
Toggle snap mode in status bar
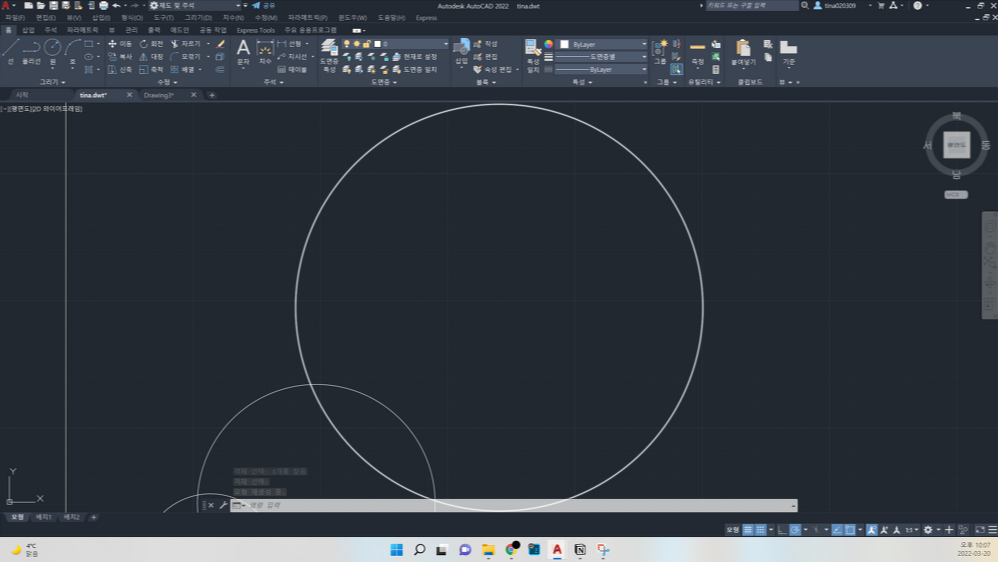[760, 530]
